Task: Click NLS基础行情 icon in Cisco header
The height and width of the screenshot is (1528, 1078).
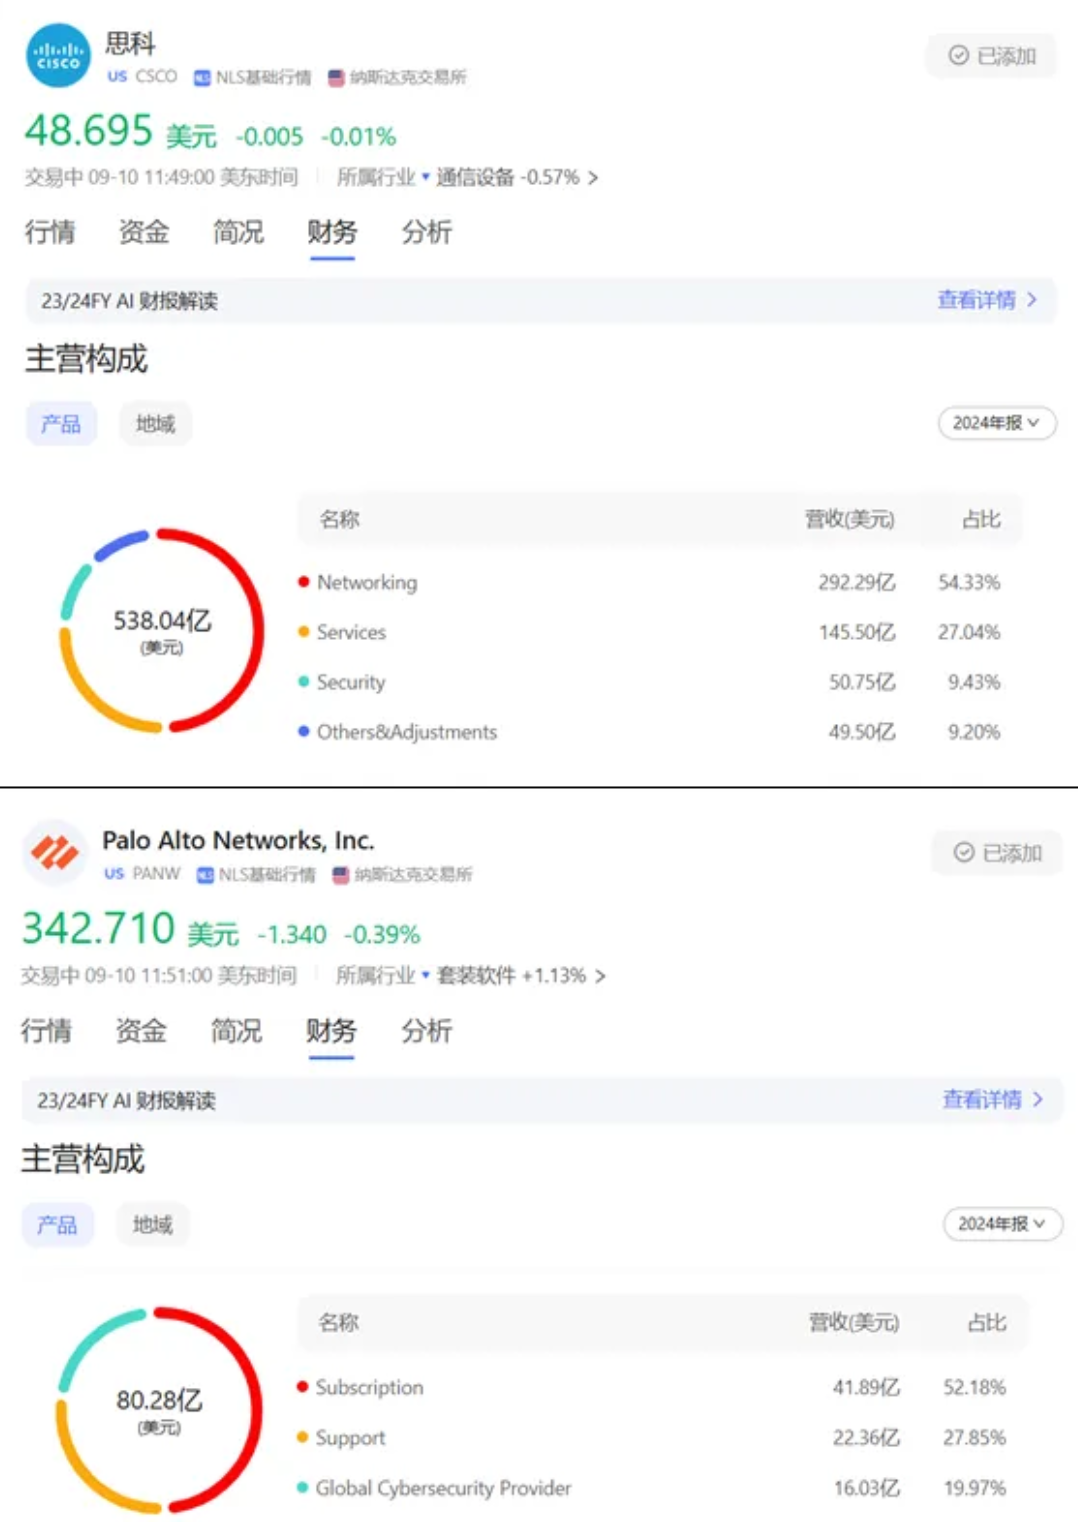Action: coord(202,77)
